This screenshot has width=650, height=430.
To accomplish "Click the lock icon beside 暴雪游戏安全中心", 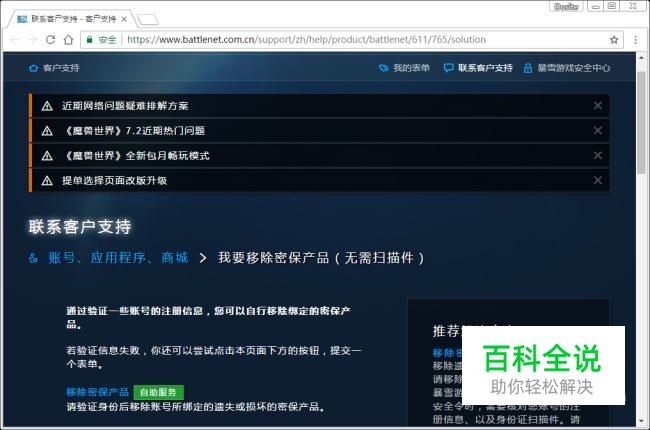I will 528,68.
